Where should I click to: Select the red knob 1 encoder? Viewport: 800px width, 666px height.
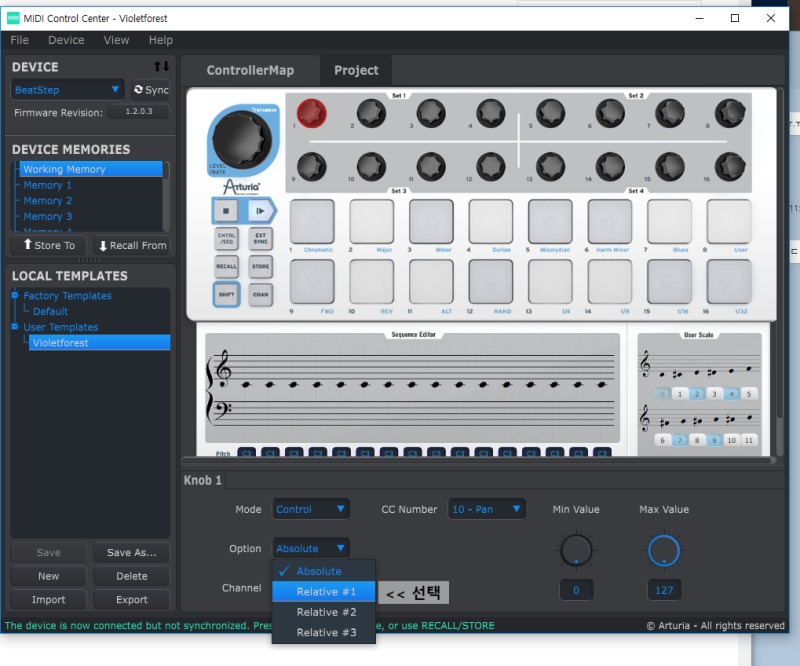312,113
